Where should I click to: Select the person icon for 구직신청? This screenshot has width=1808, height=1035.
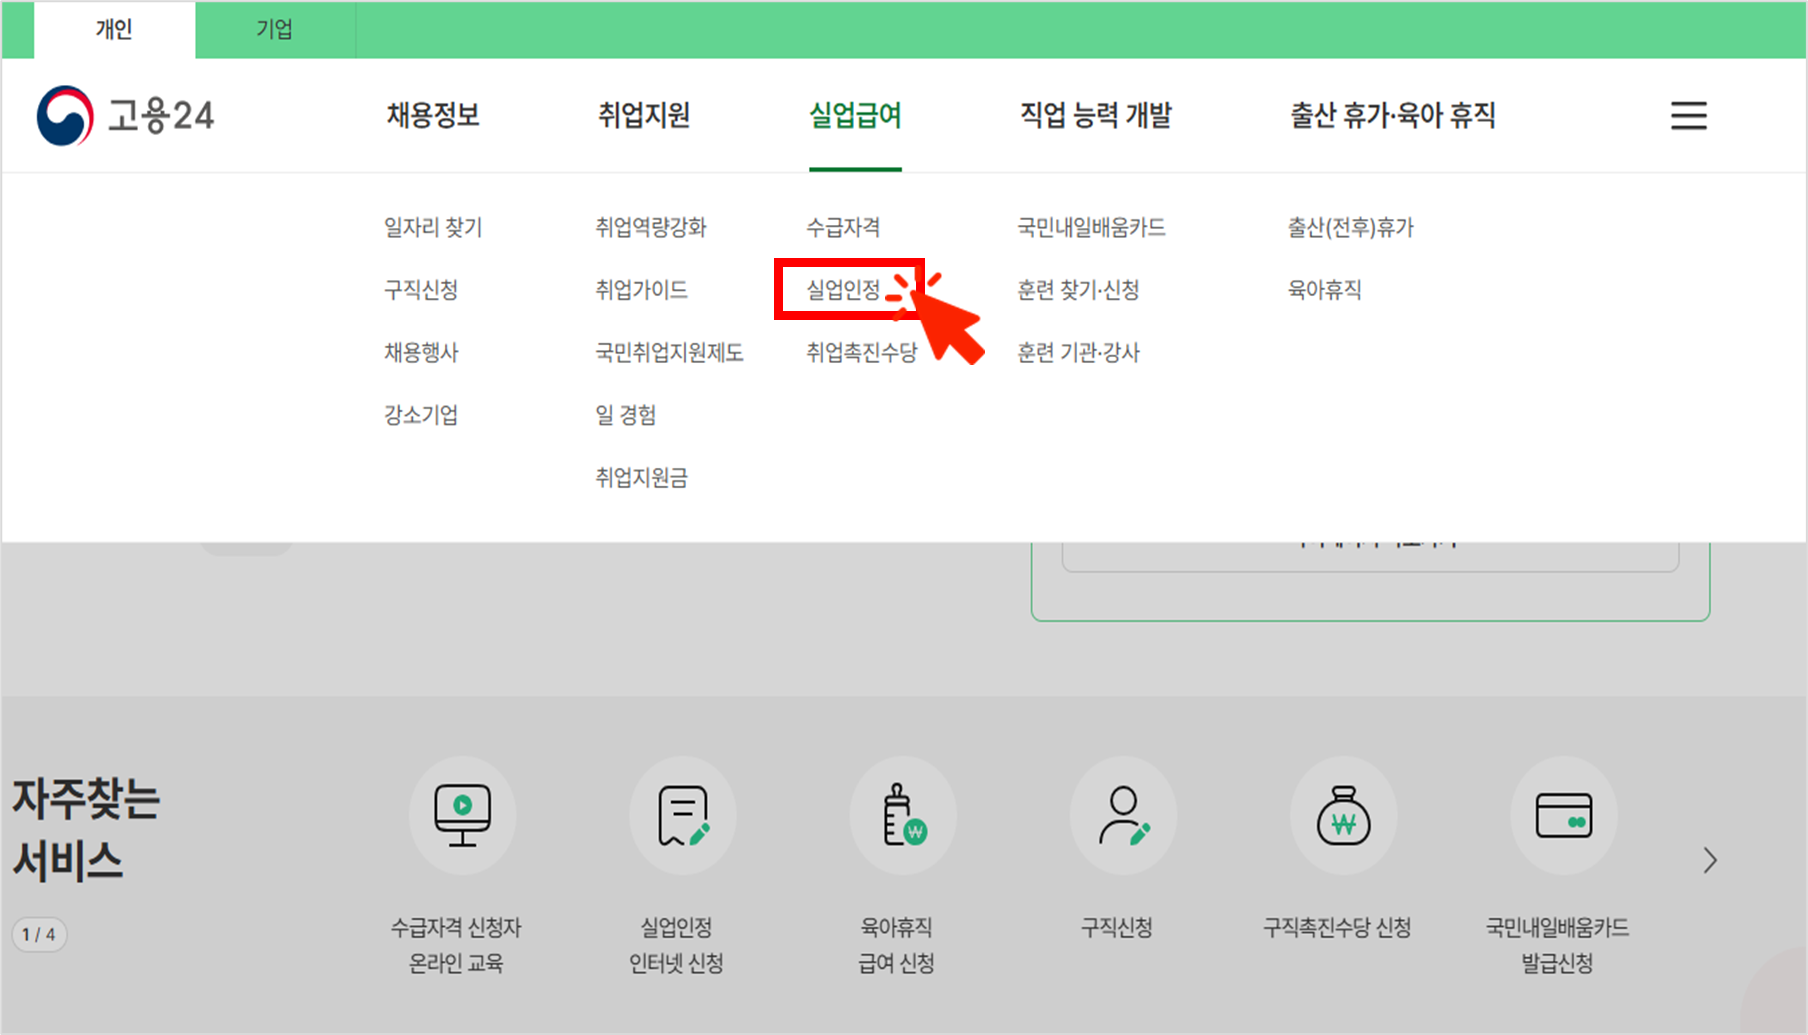pyautogui.click(x=1123, y=815)
